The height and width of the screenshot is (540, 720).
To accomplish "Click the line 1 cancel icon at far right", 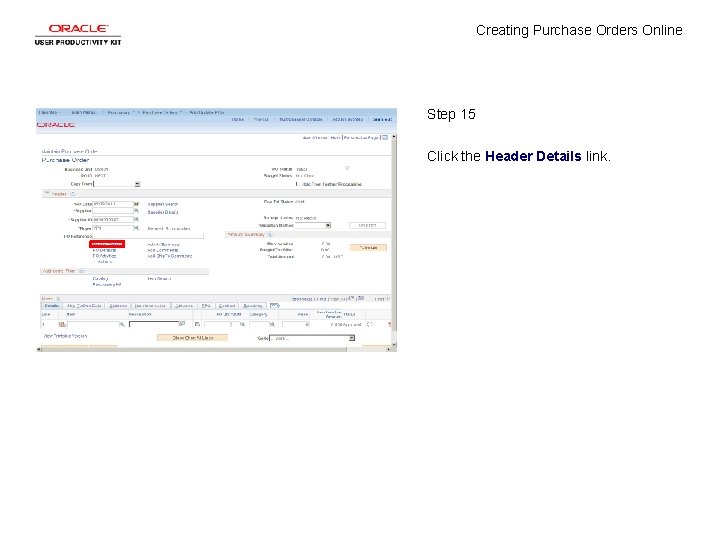I will tap(390, 325).
